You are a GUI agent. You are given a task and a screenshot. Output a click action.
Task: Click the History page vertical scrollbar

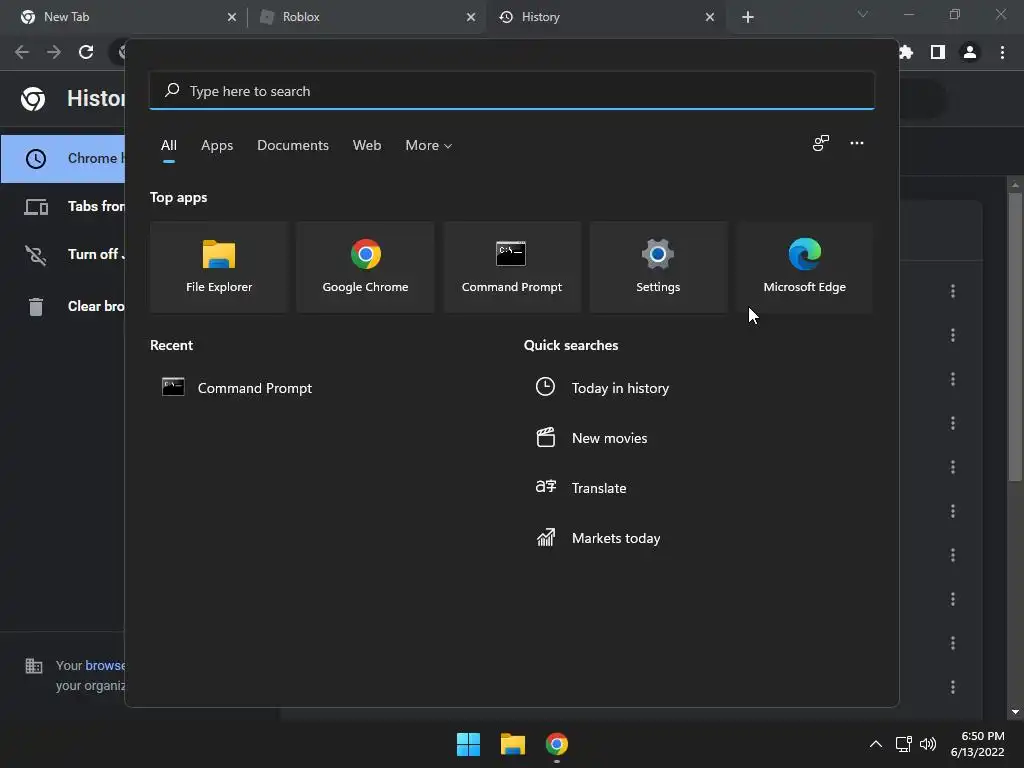pos(1015,336)
